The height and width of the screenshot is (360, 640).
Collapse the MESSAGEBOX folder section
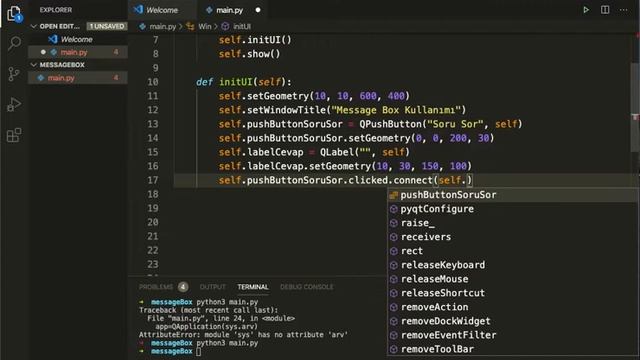coord(34,65)
